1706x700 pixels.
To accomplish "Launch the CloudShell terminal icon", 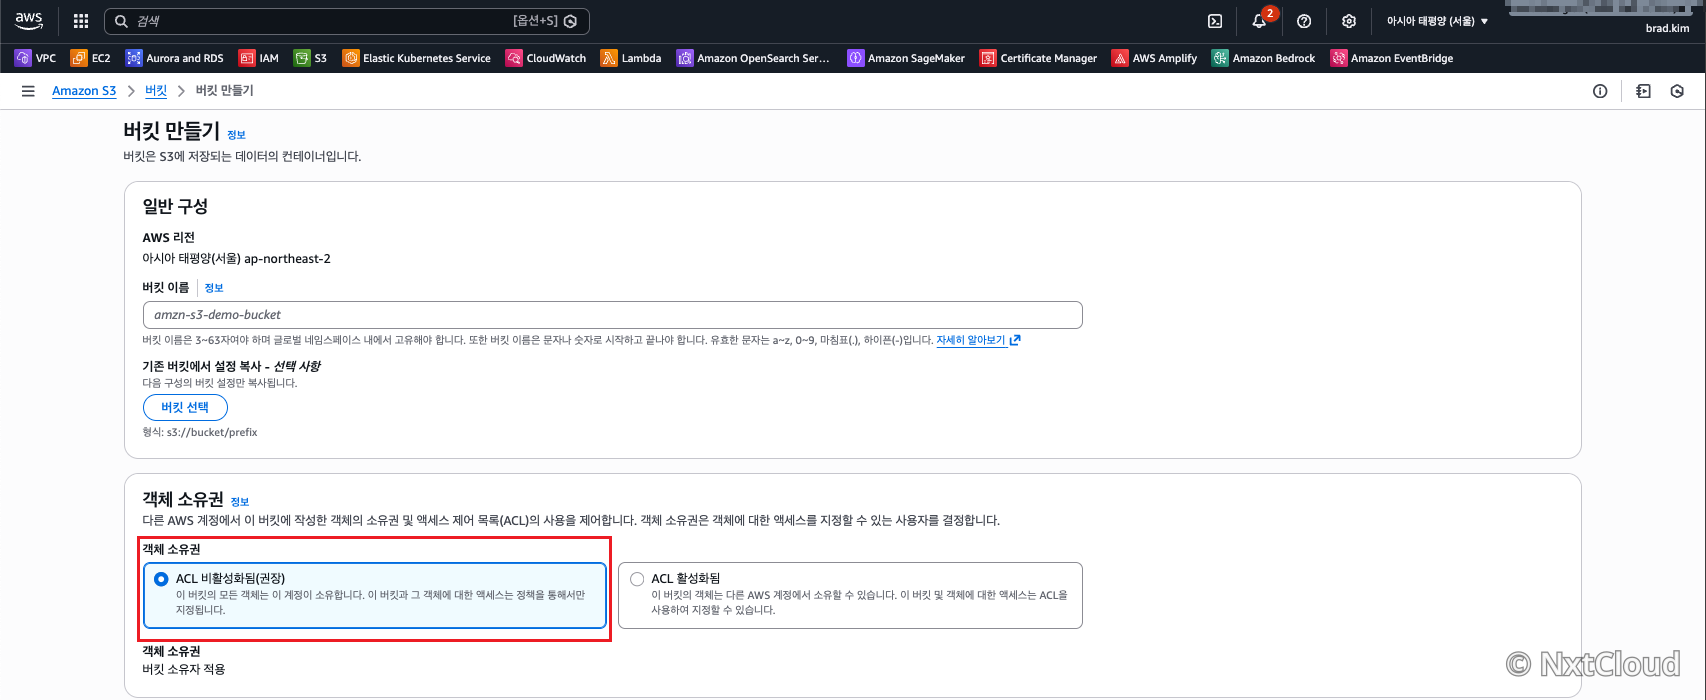I will click(1215, 21).
